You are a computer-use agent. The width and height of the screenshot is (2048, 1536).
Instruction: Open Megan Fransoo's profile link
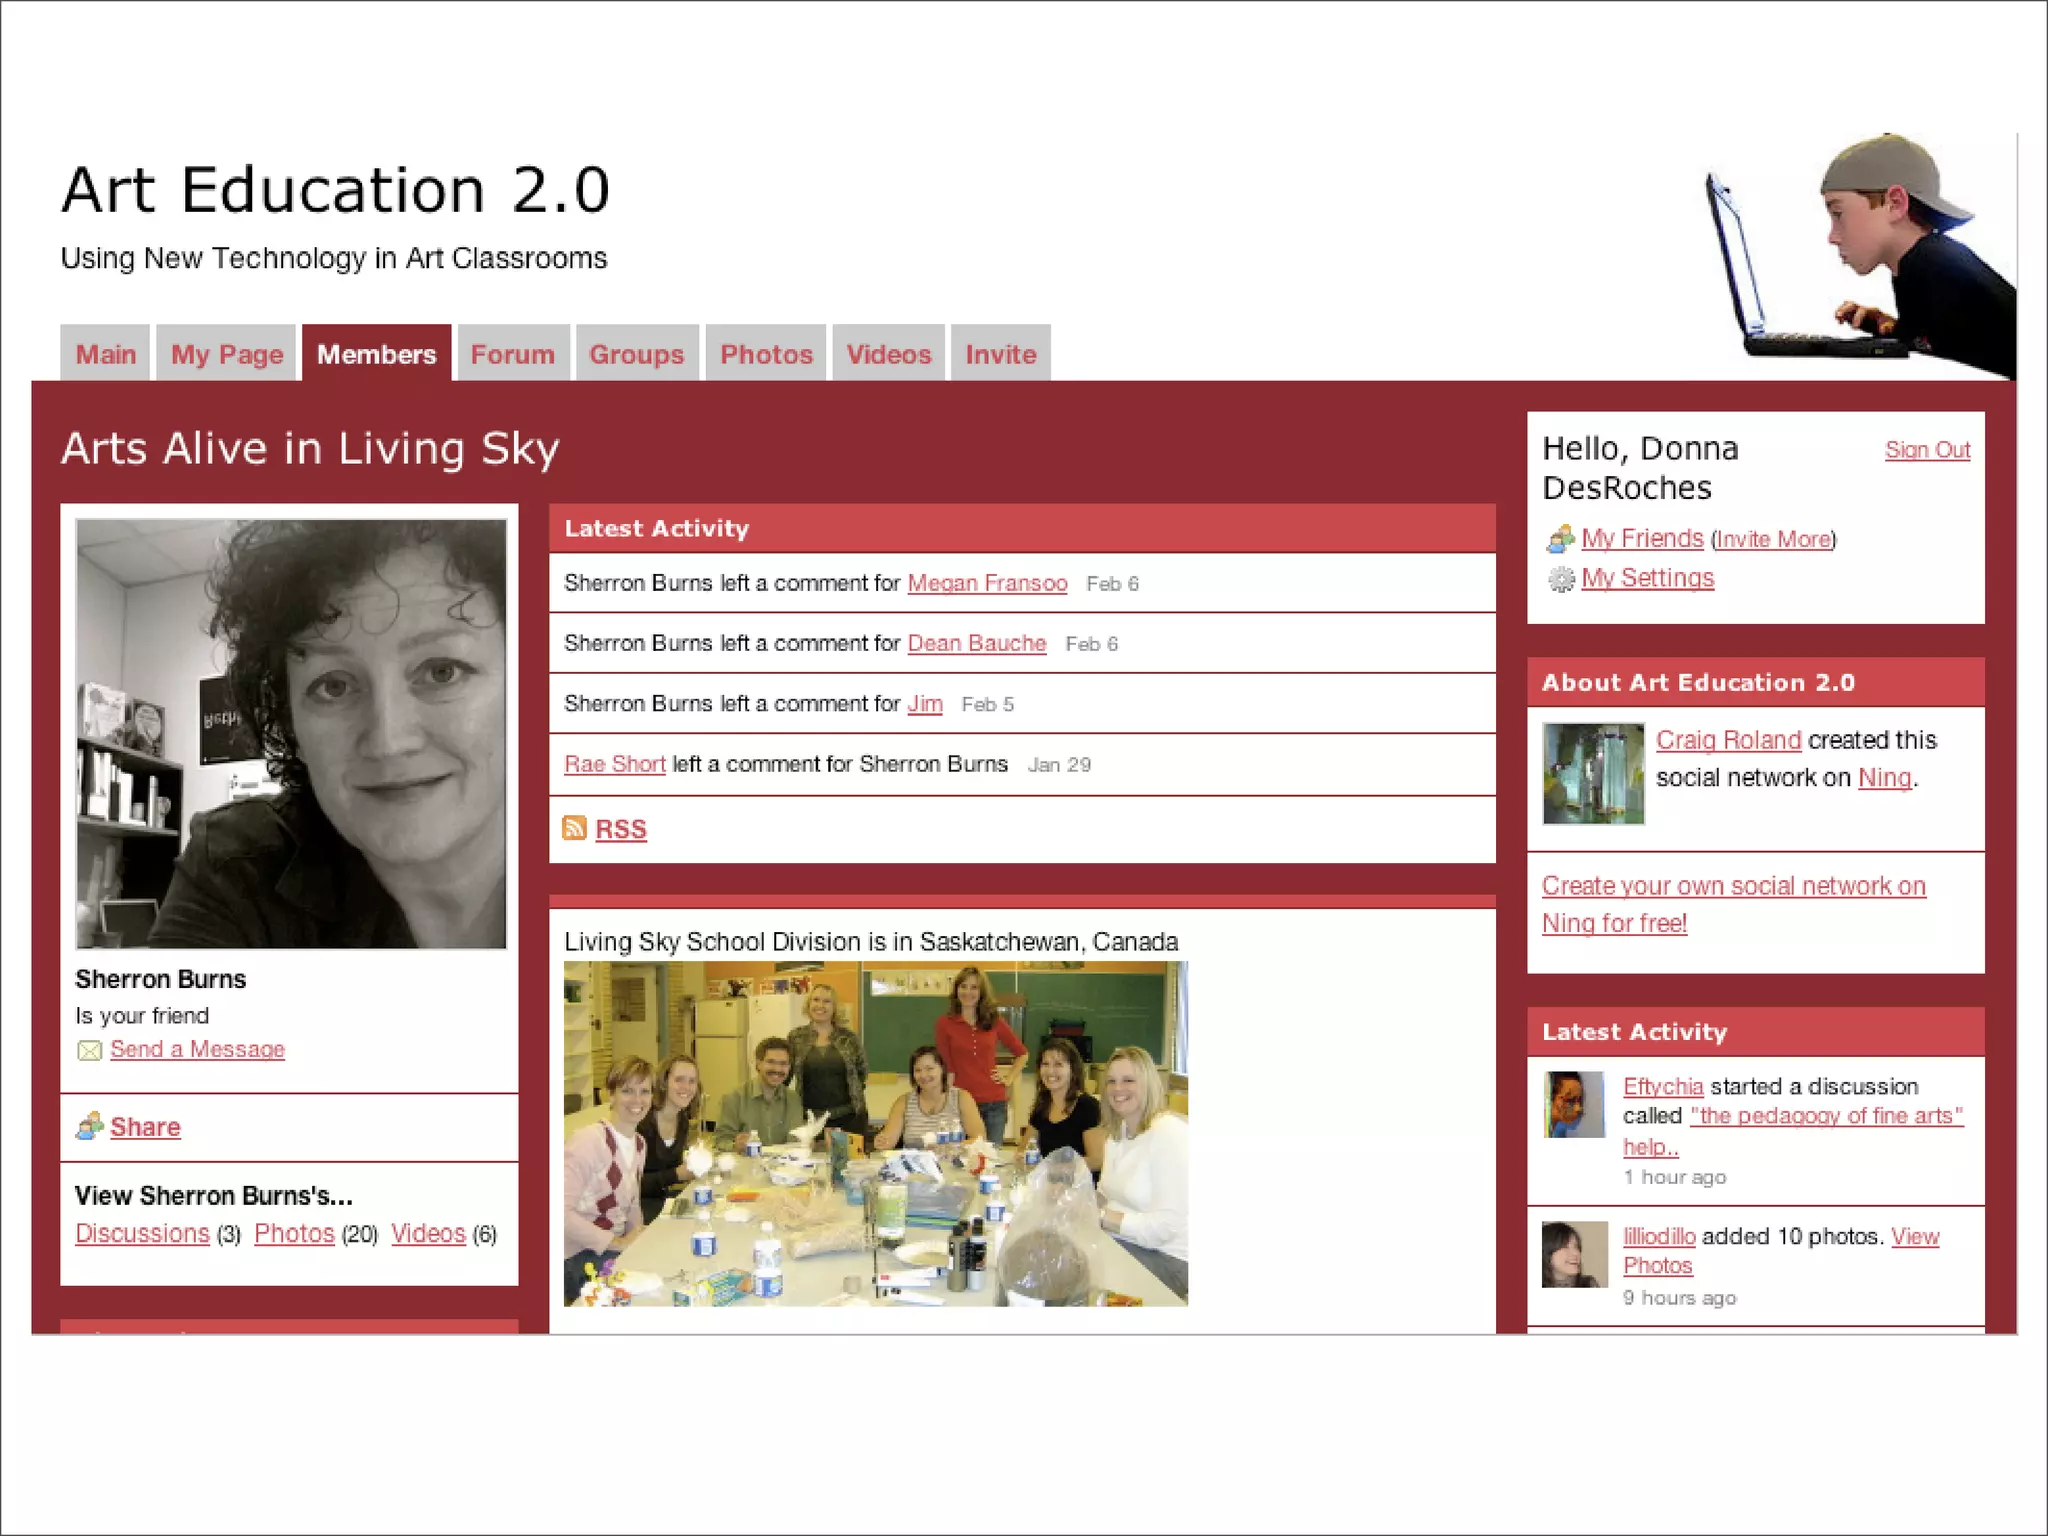point(986,583)
